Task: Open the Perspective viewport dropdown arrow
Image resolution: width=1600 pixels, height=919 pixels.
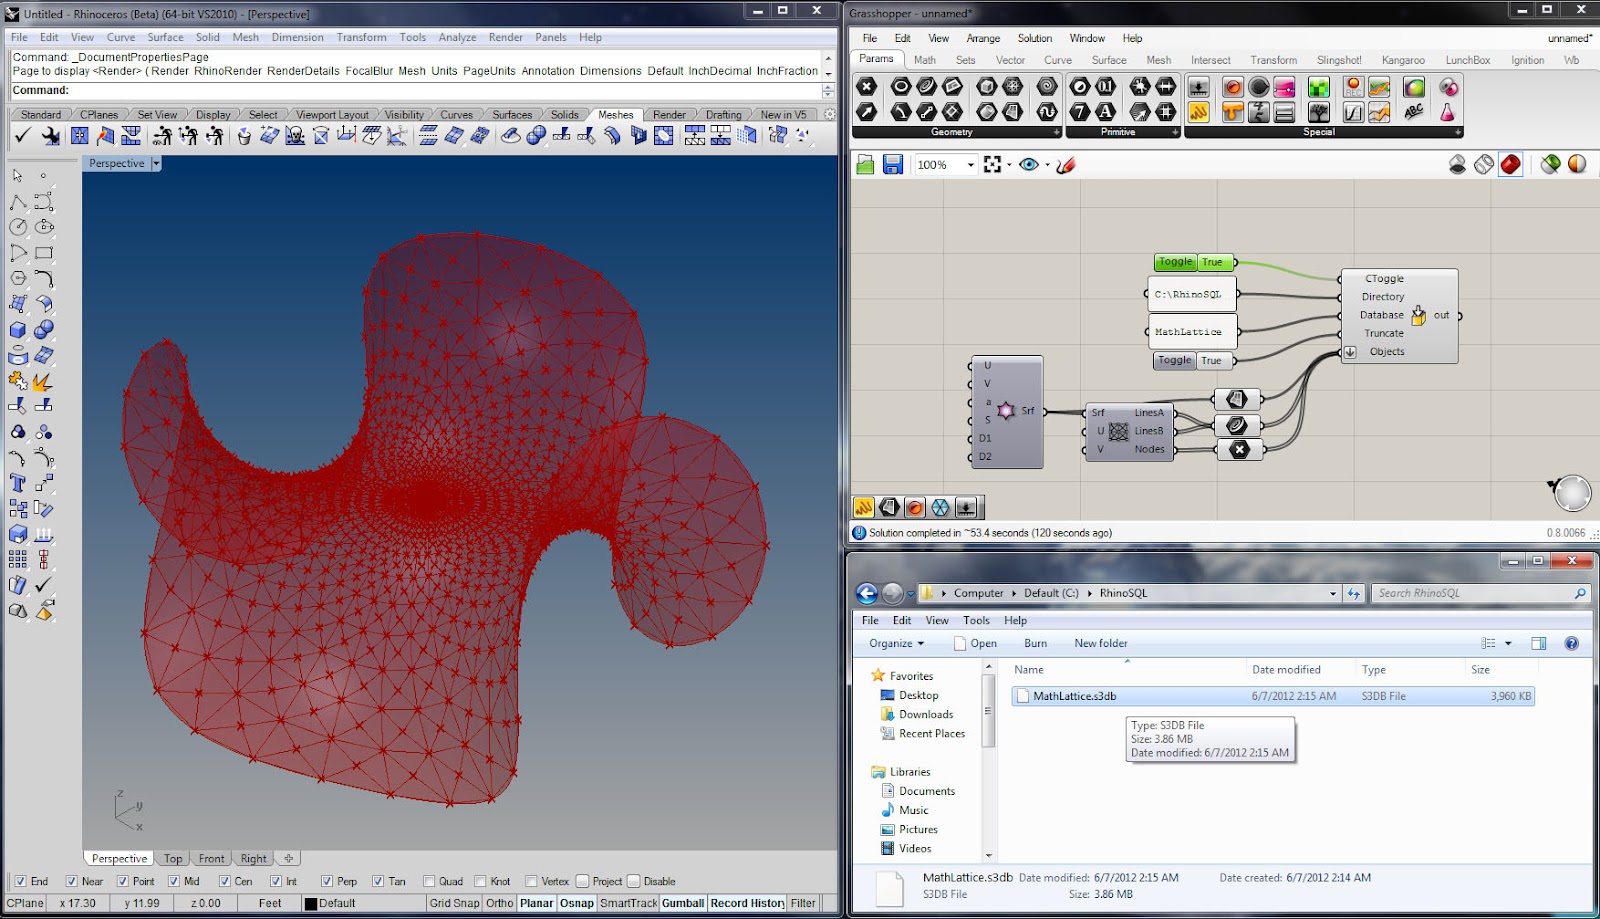Action: [x=156, y=164]
